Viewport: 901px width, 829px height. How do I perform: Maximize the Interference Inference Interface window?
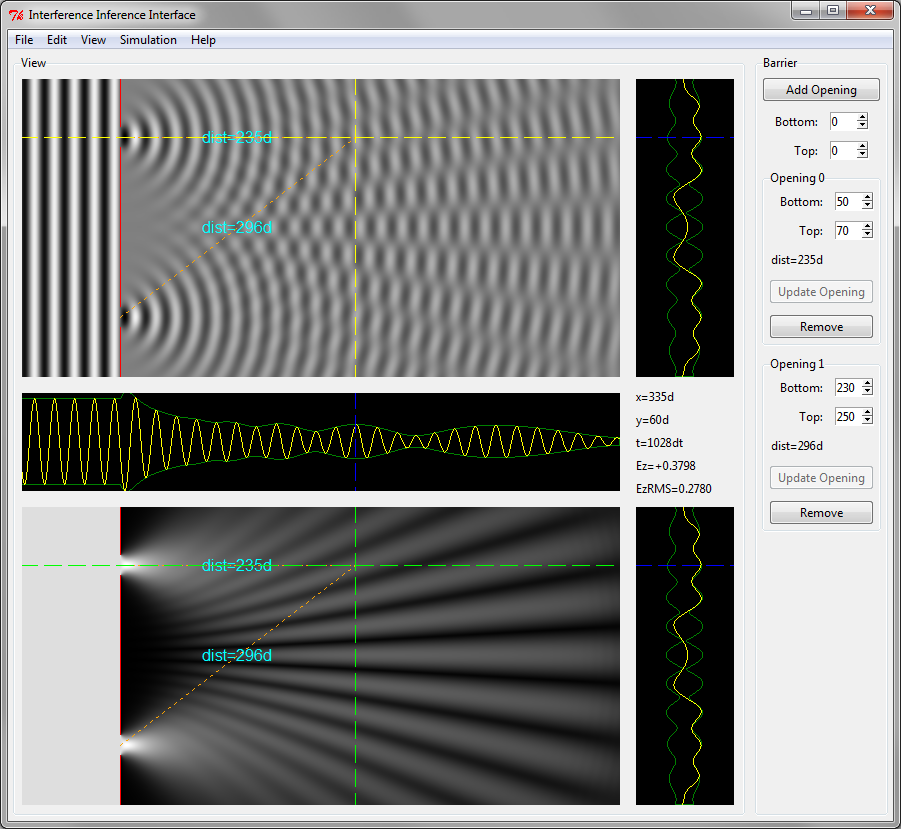pos(833,11)
